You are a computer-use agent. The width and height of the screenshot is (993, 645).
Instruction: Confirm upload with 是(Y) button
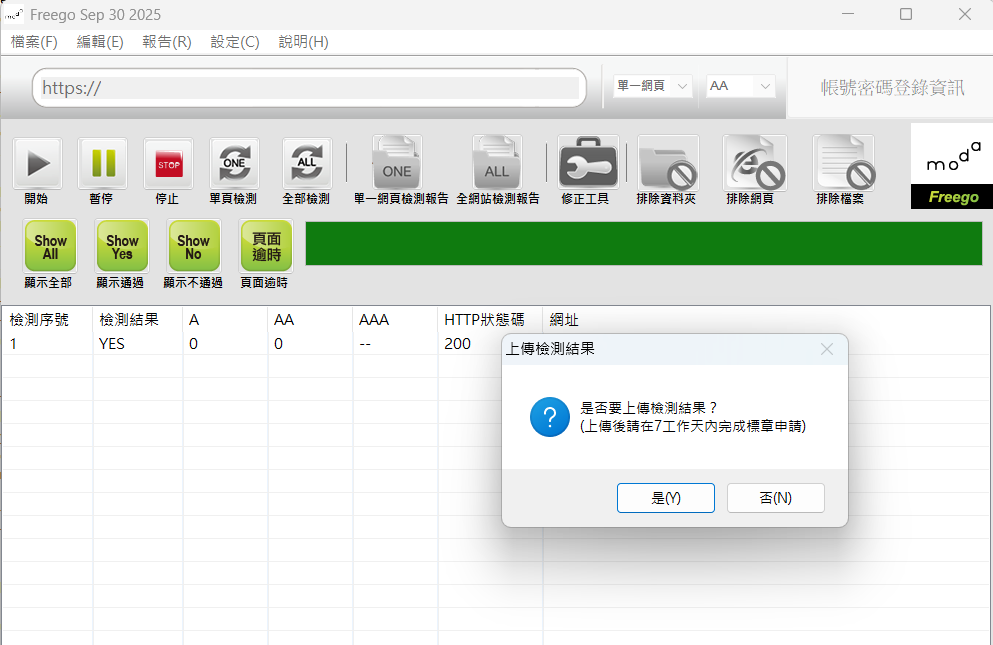click(x=665, y=498)
